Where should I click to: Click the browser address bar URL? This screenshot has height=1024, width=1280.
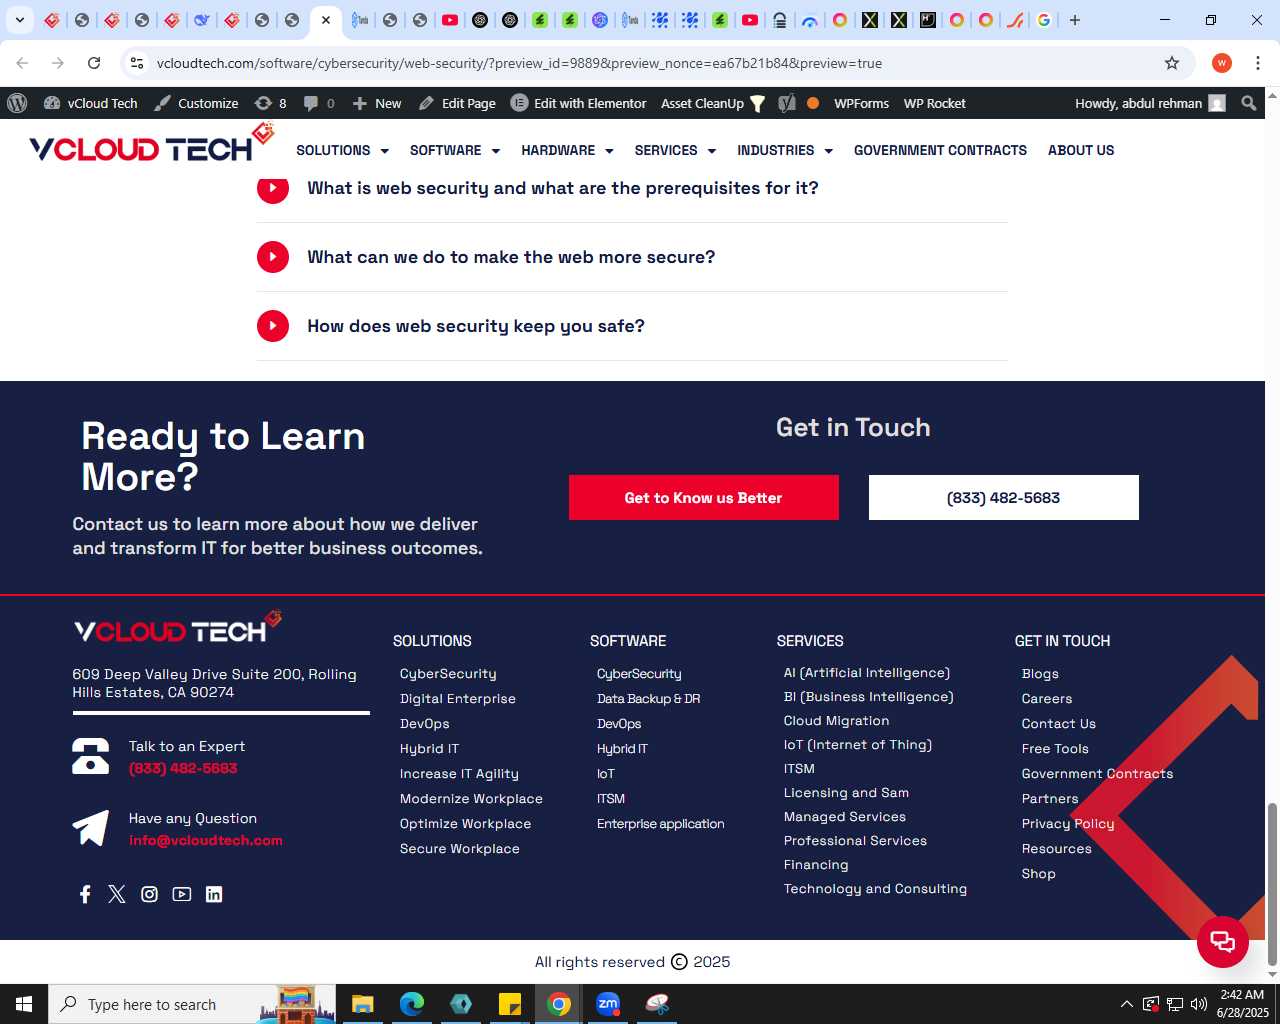coord(519,63)
